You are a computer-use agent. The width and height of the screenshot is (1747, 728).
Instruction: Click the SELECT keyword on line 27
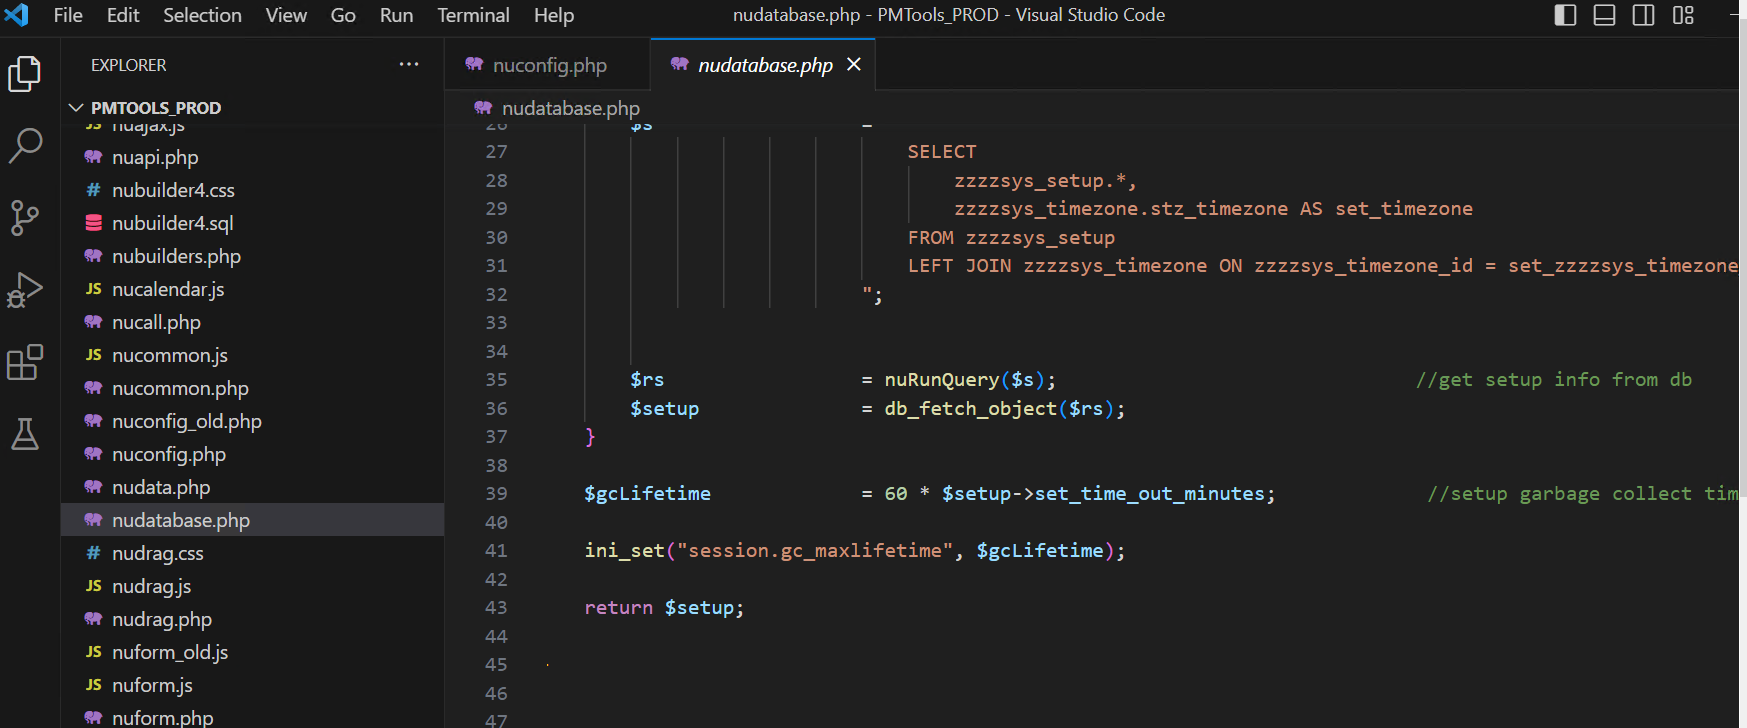coord(942,152)
